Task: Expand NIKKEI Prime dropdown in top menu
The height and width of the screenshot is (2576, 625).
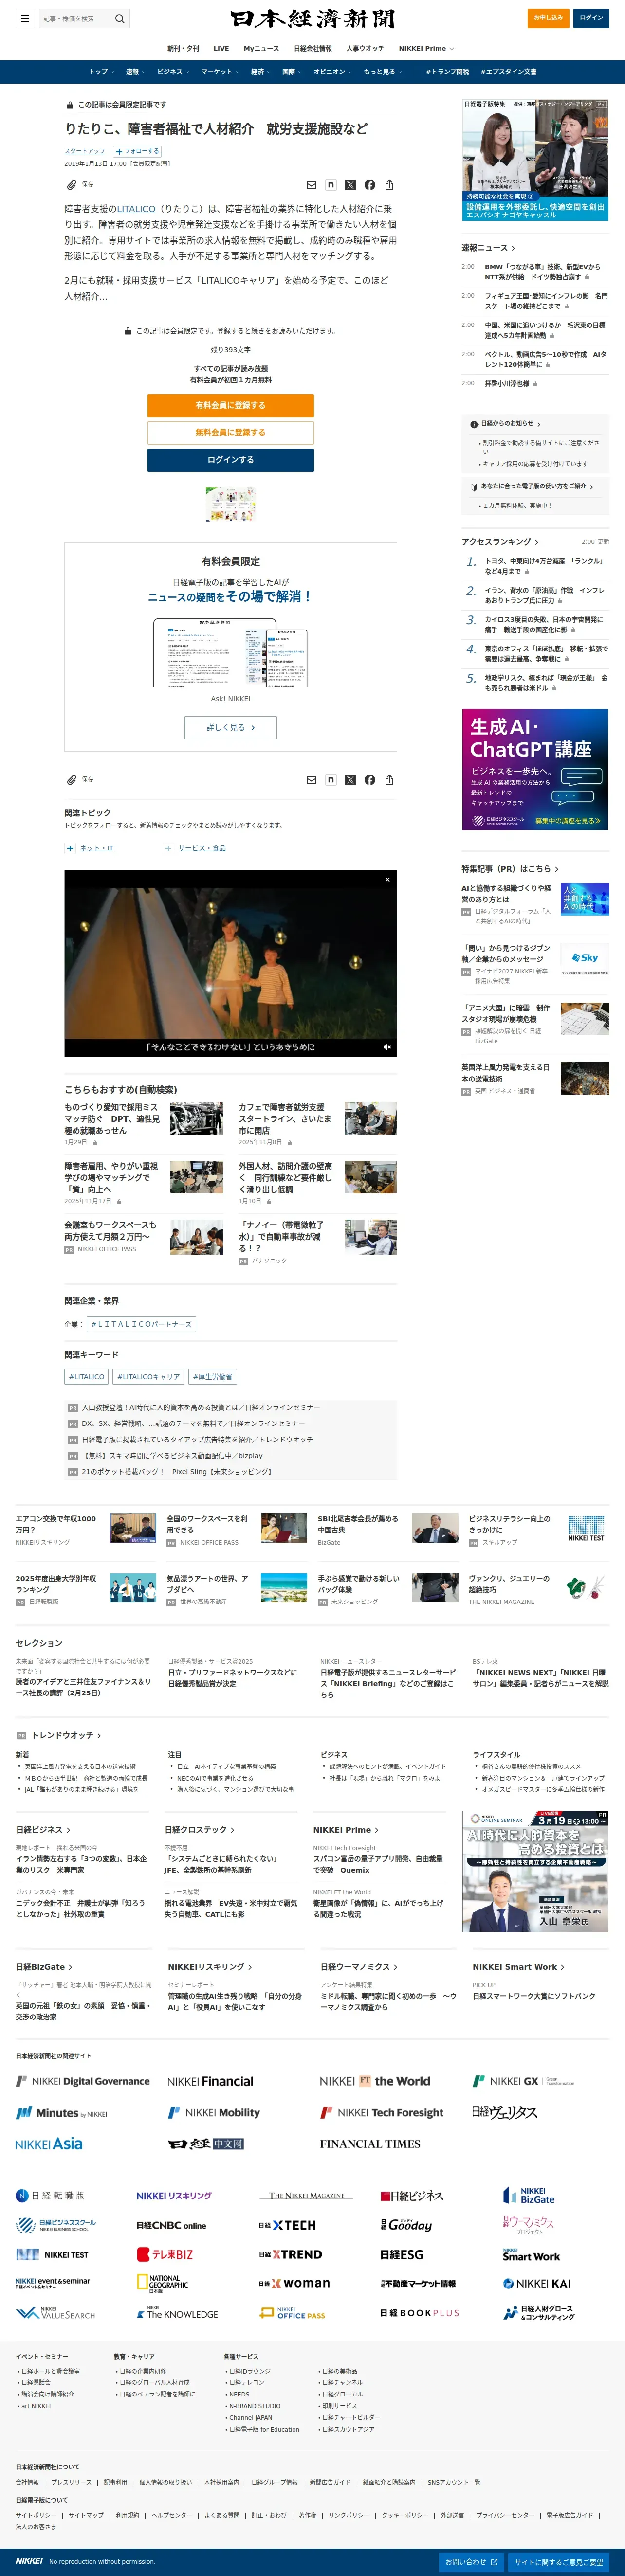Action: point(426,48)
